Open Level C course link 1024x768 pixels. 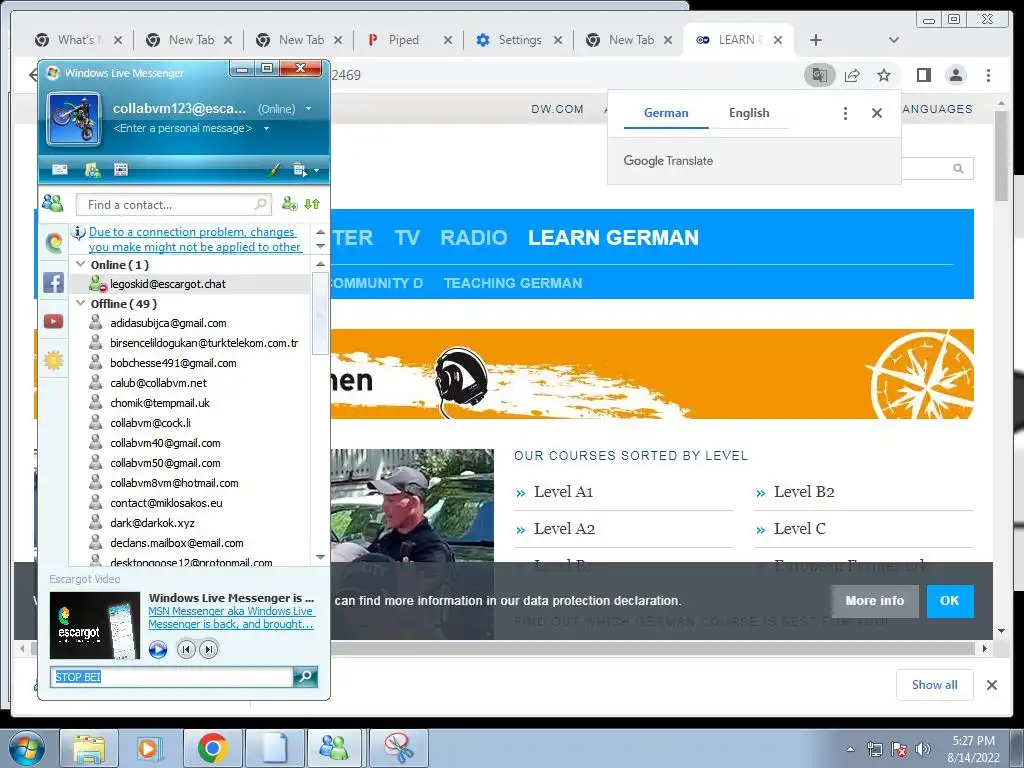click(799, 528)
